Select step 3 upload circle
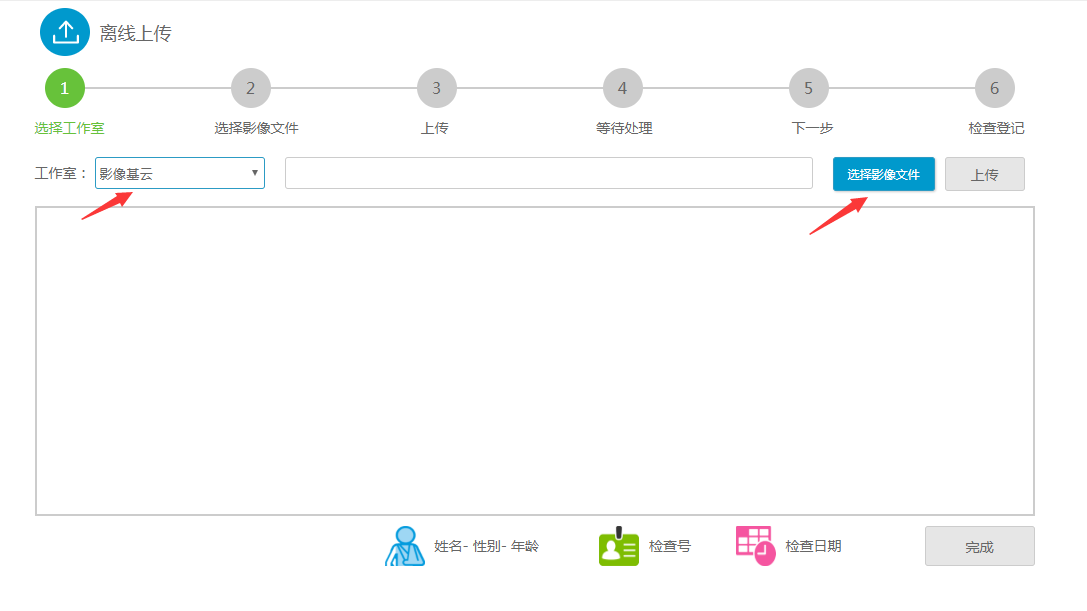This screenshot has height=611, width=1087. [437, 88]
